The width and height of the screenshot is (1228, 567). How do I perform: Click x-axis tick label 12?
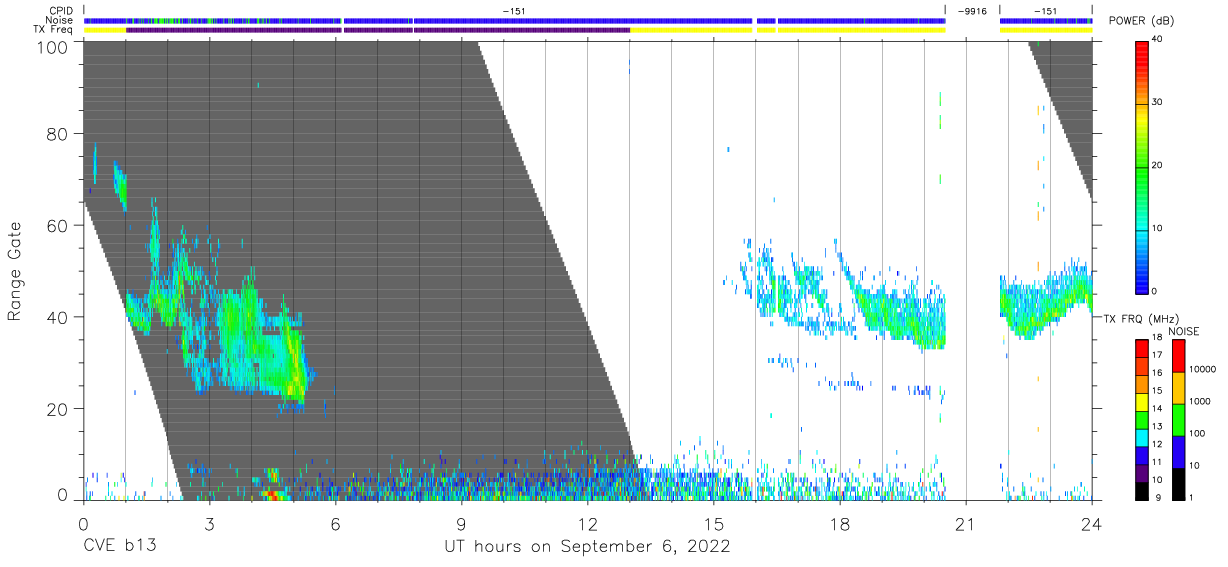click(587, 522)
